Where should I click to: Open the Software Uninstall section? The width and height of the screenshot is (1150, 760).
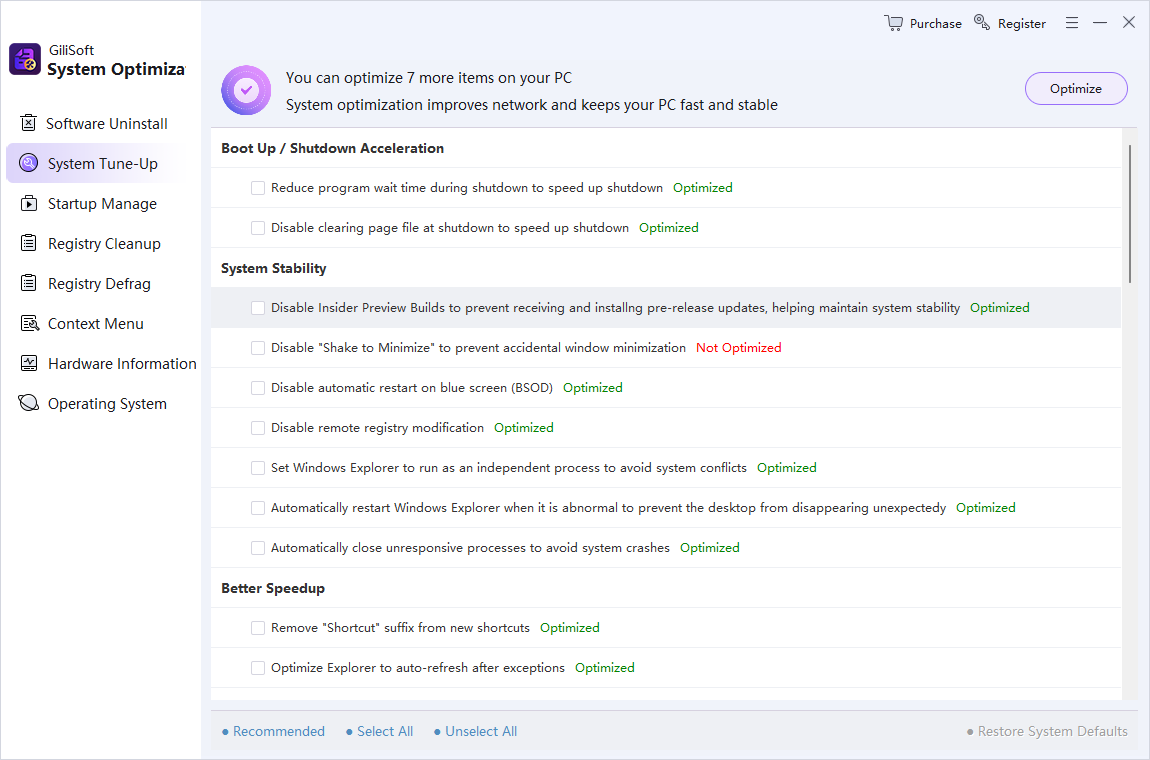100,123
